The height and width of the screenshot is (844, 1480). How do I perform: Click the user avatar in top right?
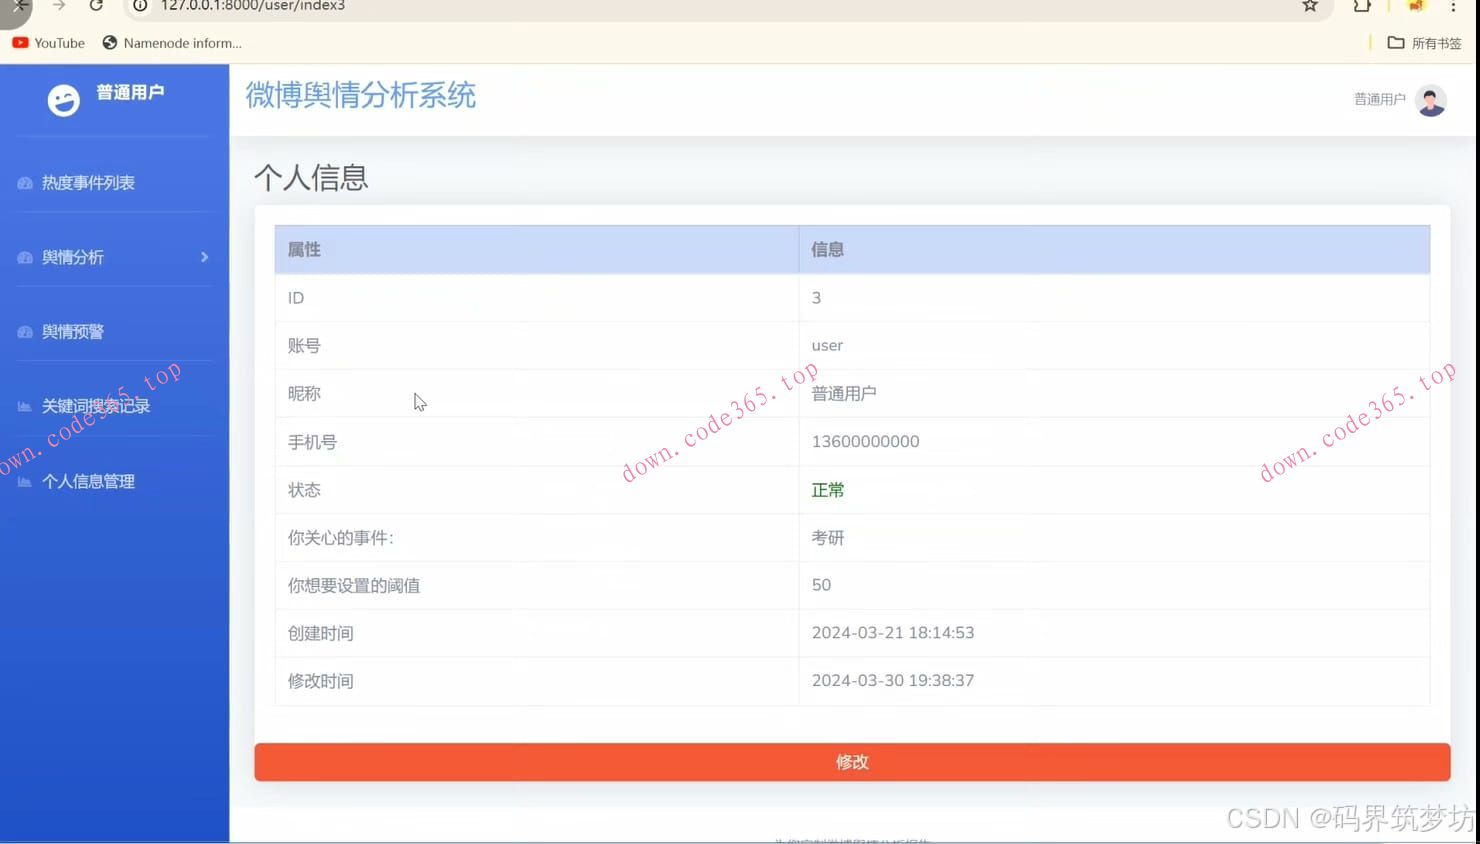1432,99
